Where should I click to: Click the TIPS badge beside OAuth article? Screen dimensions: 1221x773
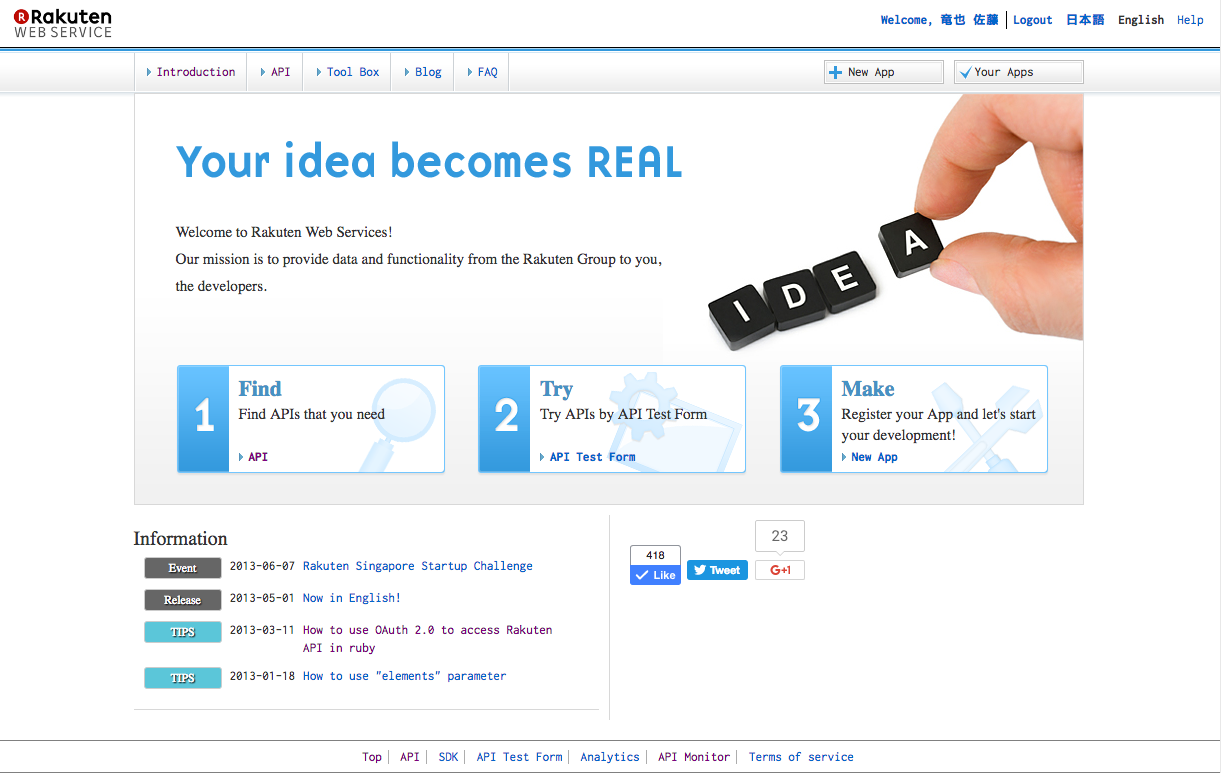coord(183,632)
